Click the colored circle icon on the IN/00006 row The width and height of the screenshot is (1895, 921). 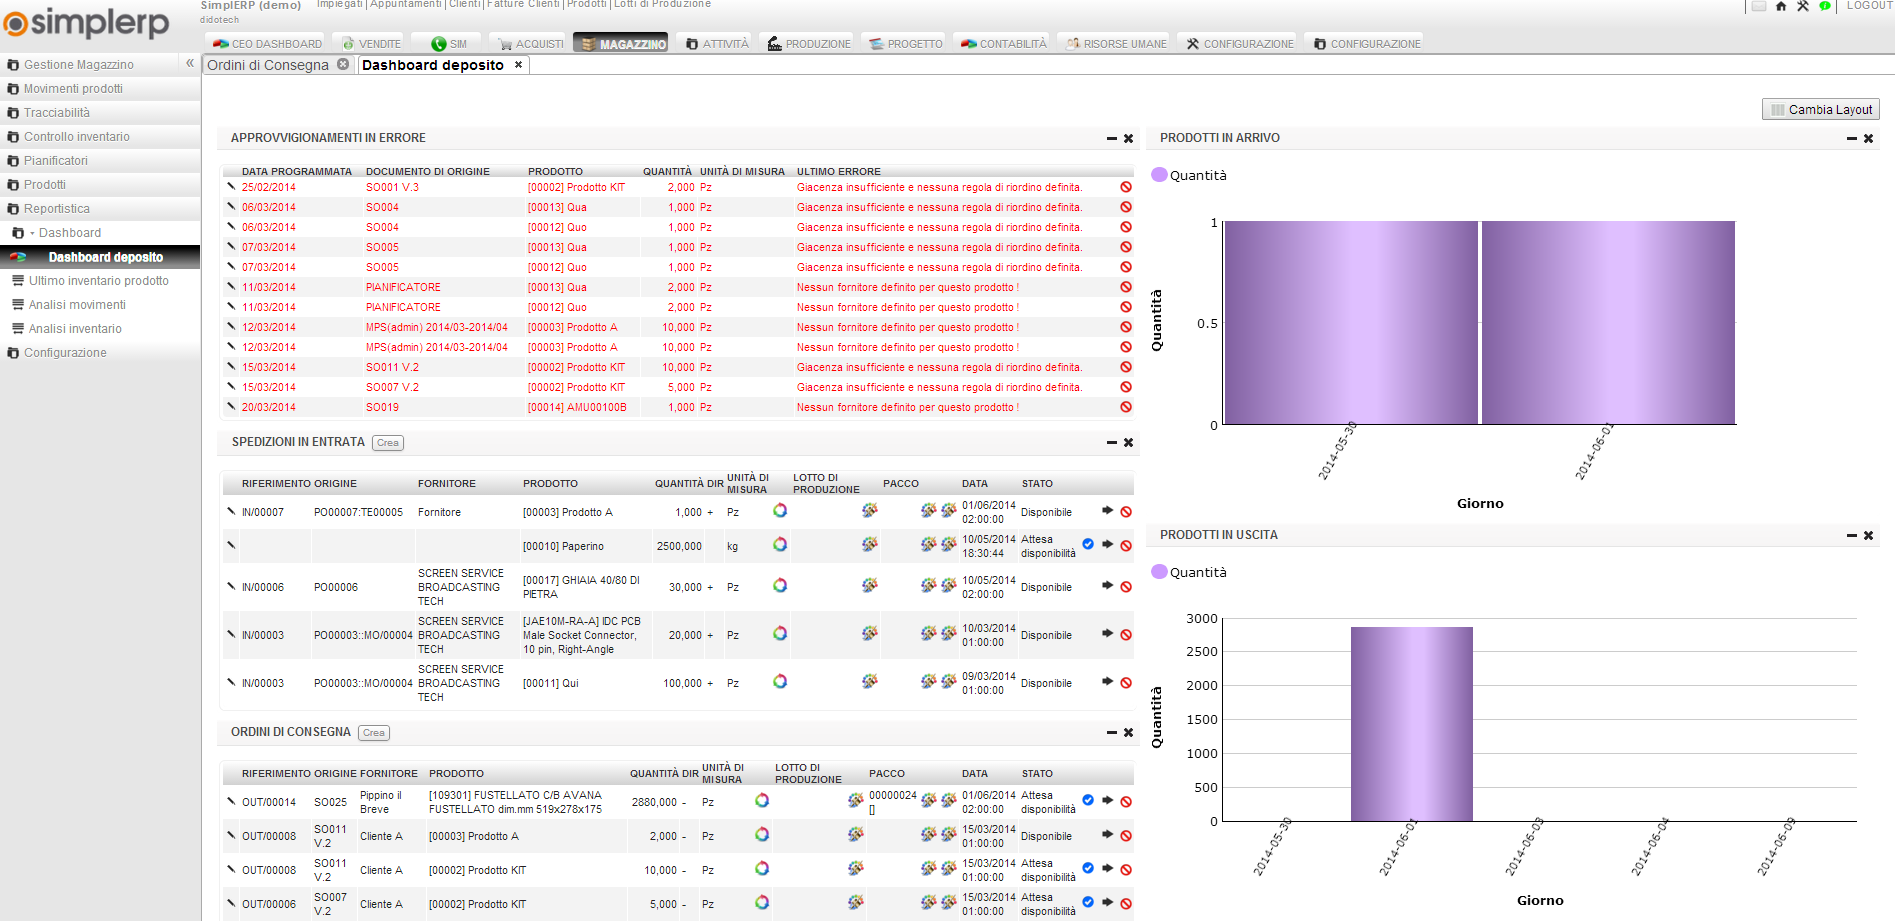coord(780,585)
